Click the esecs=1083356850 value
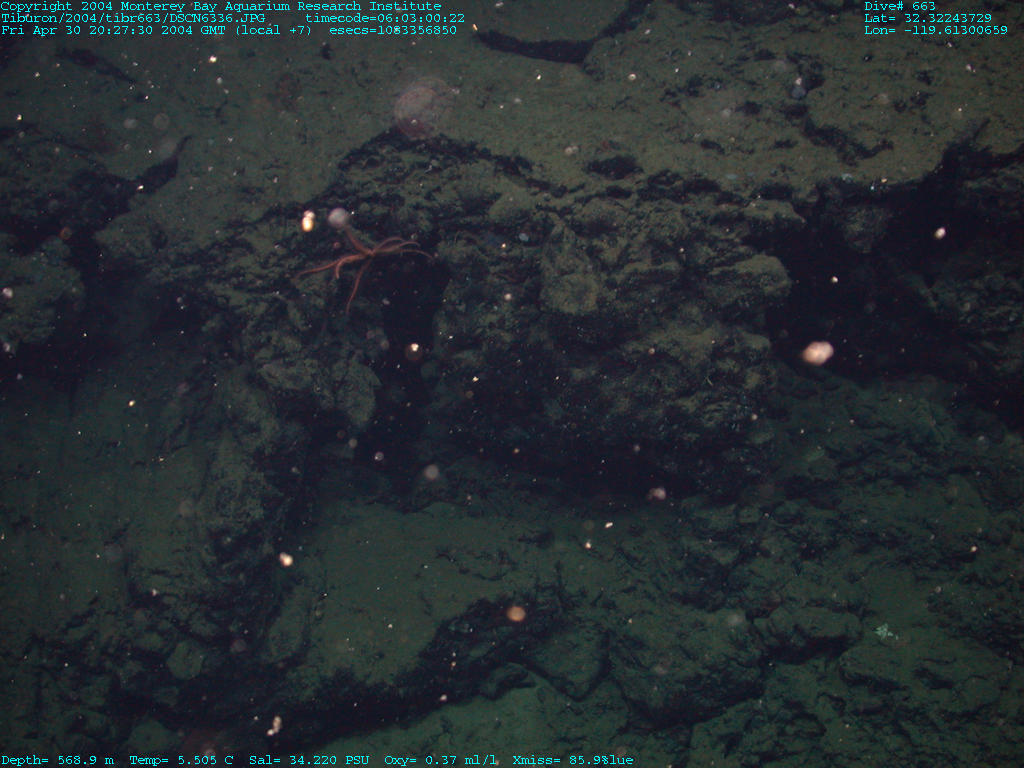This screenshot has height=768, width=1024. click(x=393, y=30)
